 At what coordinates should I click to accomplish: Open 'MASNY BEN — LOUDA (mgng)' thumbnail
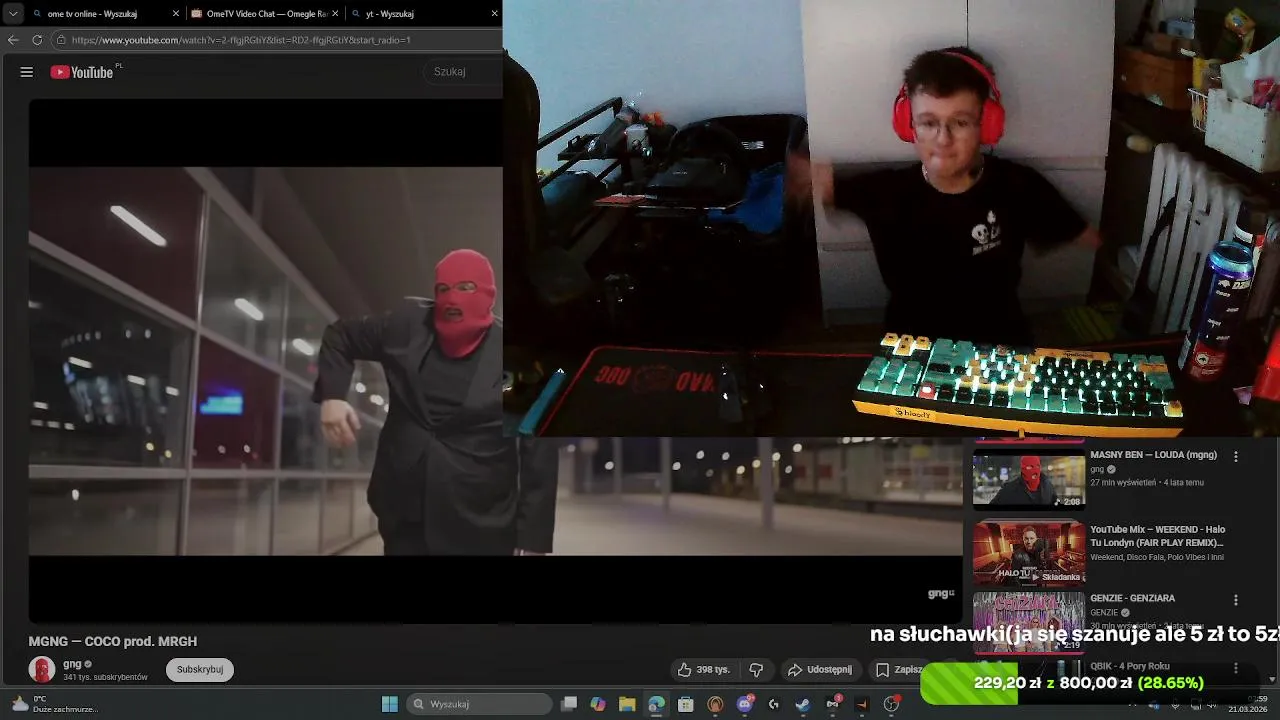click(x=1029, y=478)
